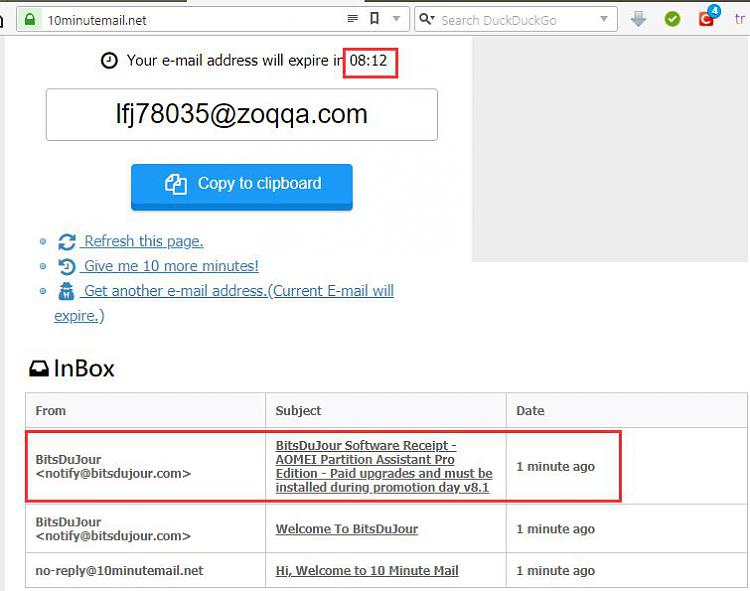
Task: Bookmark this page using bookmark icon
Action: tap(375, 19)
